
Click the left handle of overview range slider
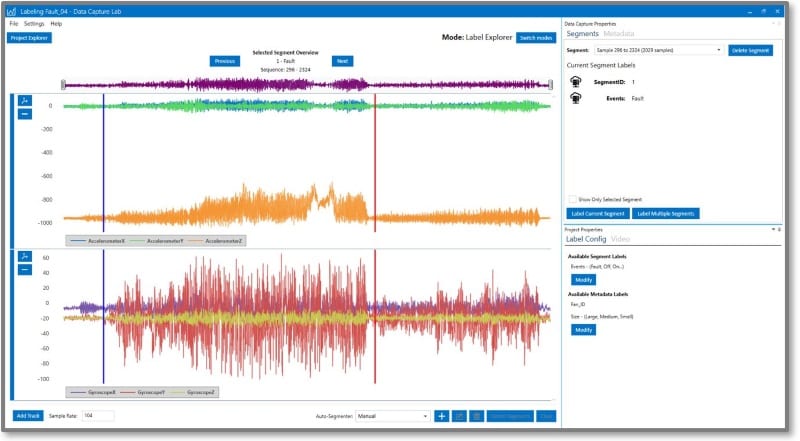(64, 85)
